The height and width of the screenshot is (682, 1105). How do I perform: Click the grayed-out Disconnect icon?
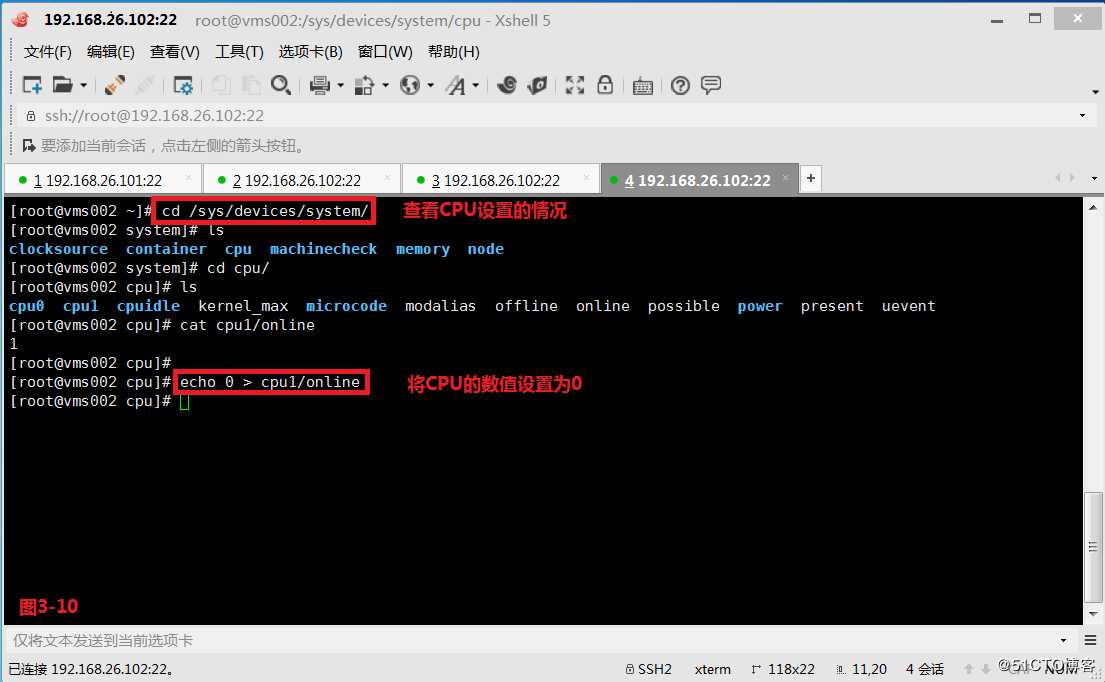click(145, 85)
